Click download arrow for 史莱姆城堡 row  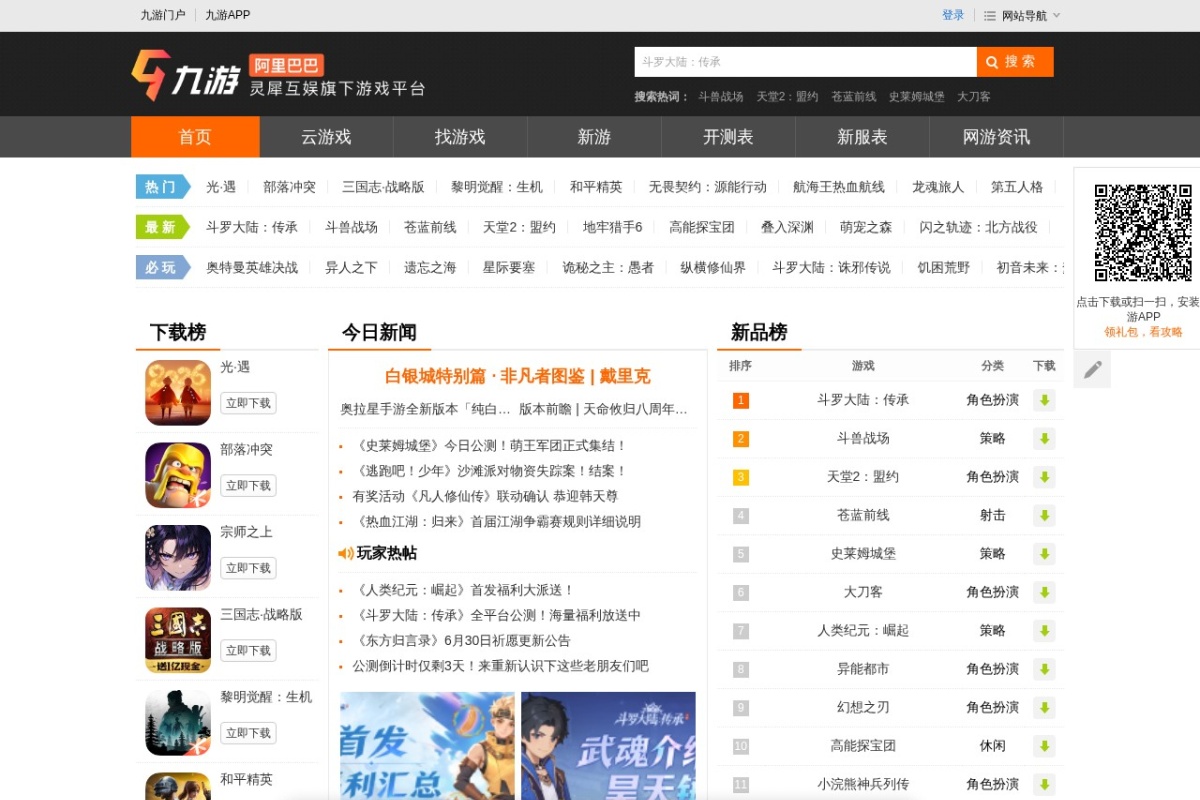[1045, 554]
